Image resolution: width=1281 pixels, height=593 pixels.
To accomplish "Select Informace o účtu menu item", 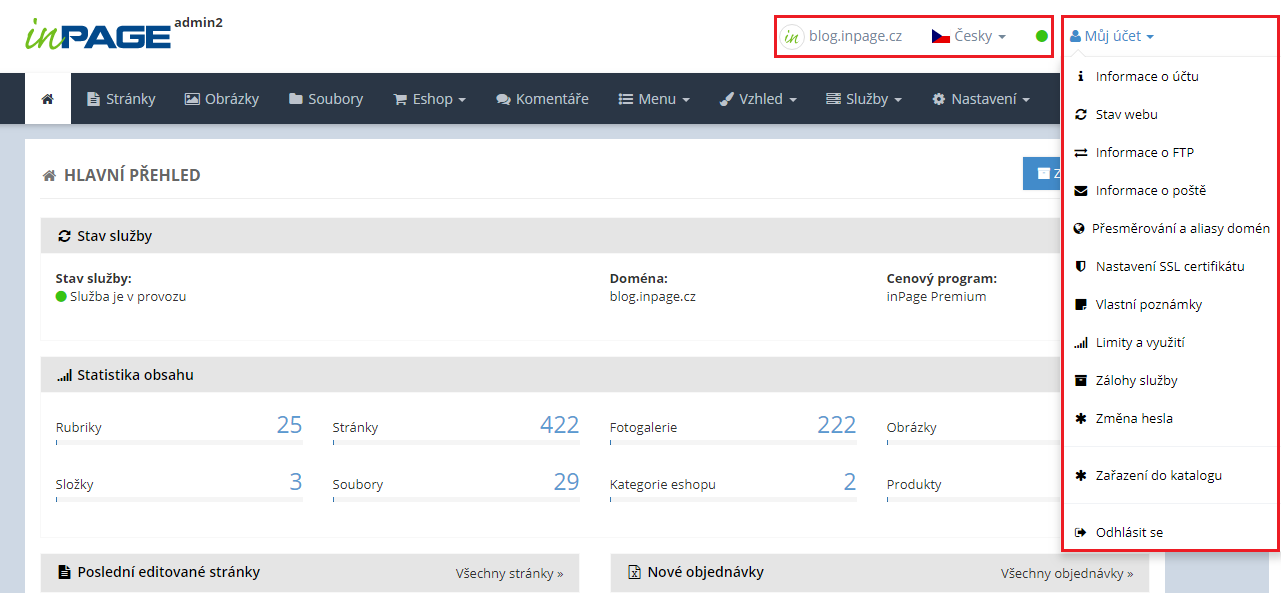I will pos(1146,76).
